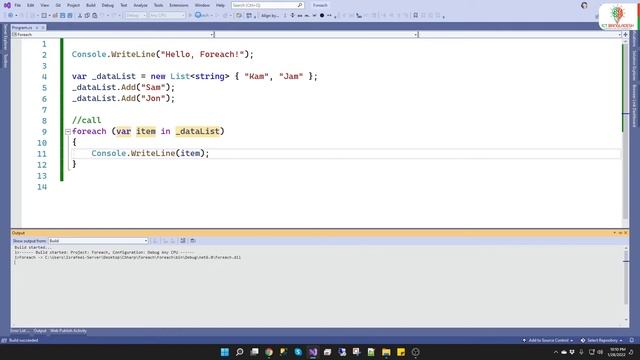Click the Visual Studio taskbar icon

(313, 352)
